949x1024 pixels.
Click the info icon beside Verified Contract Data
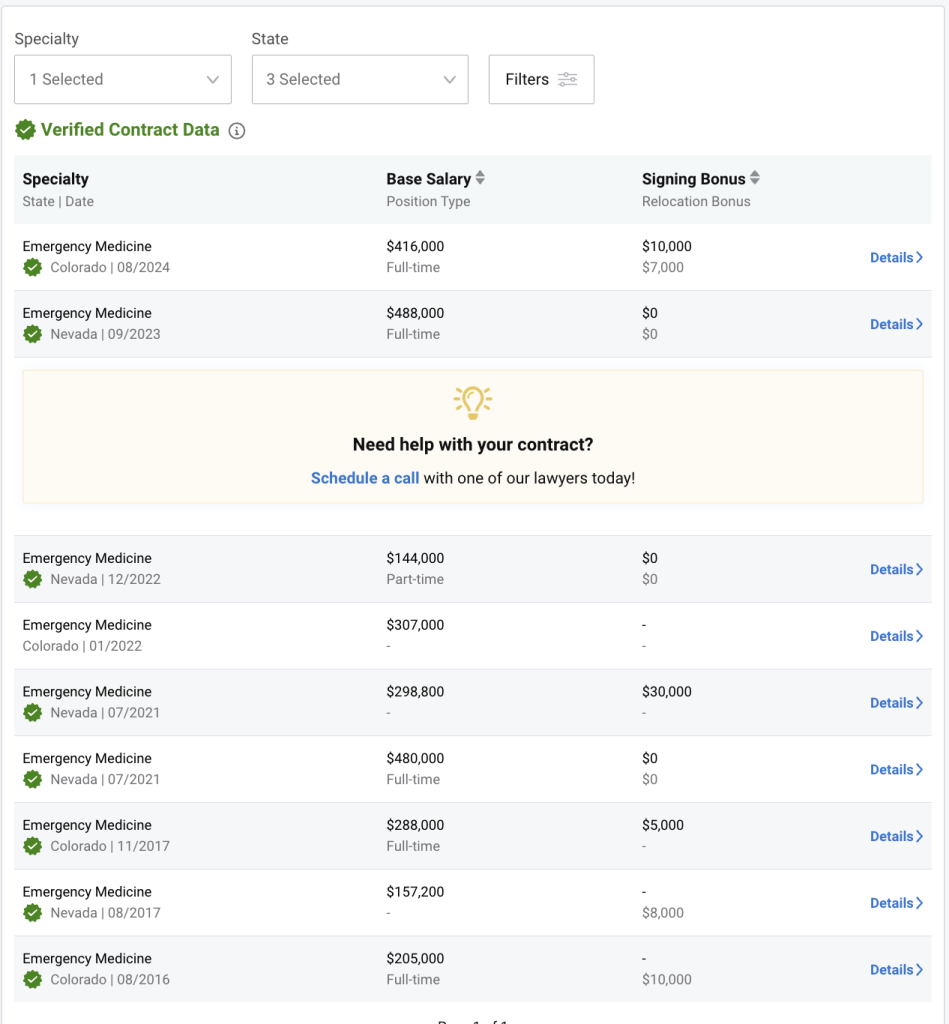tap(237, 131)
